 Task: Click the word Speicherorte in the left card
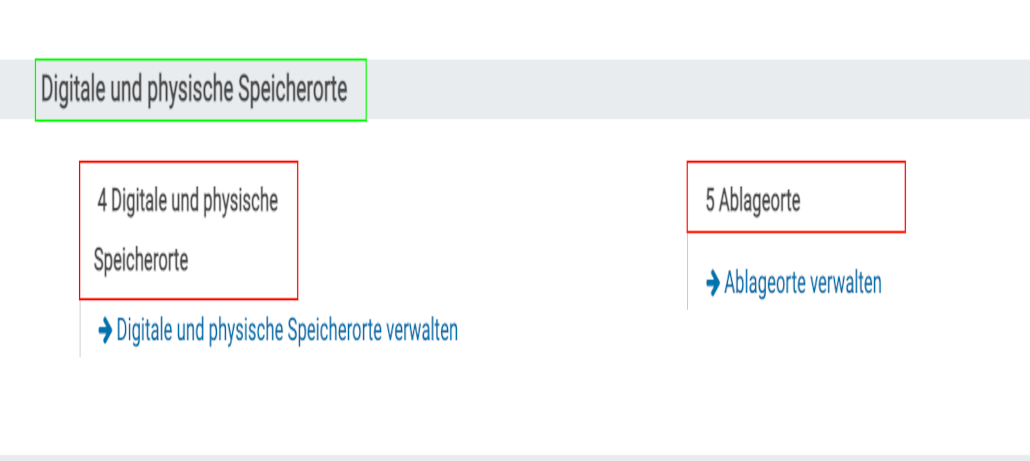[x=141, y=260]
